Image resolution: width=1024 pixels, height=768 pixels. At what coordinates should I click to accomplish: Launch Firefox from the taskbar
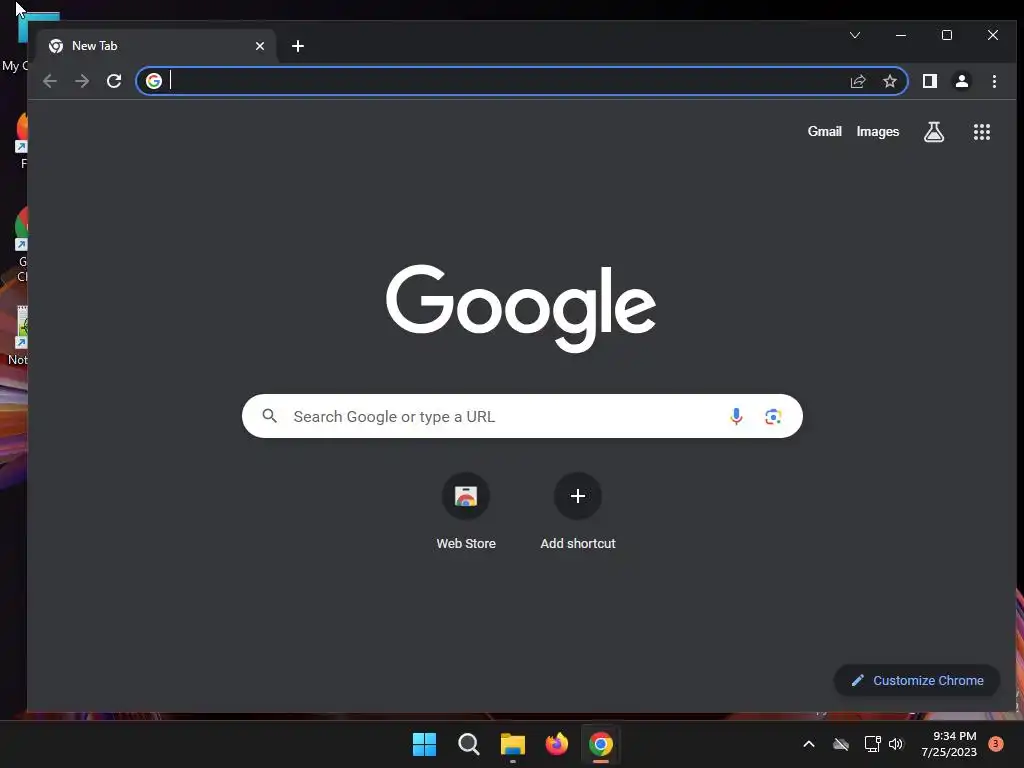coord(556,744)
